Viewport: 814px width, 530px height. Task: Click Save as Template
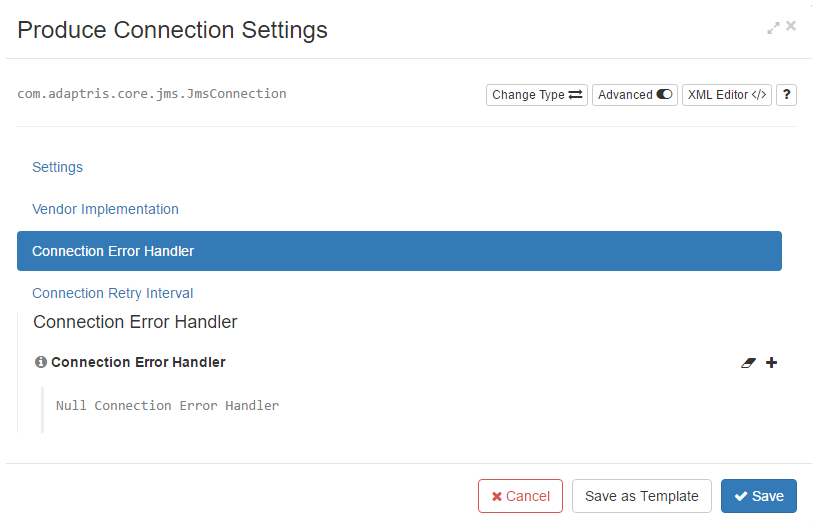tap(642, 496)
